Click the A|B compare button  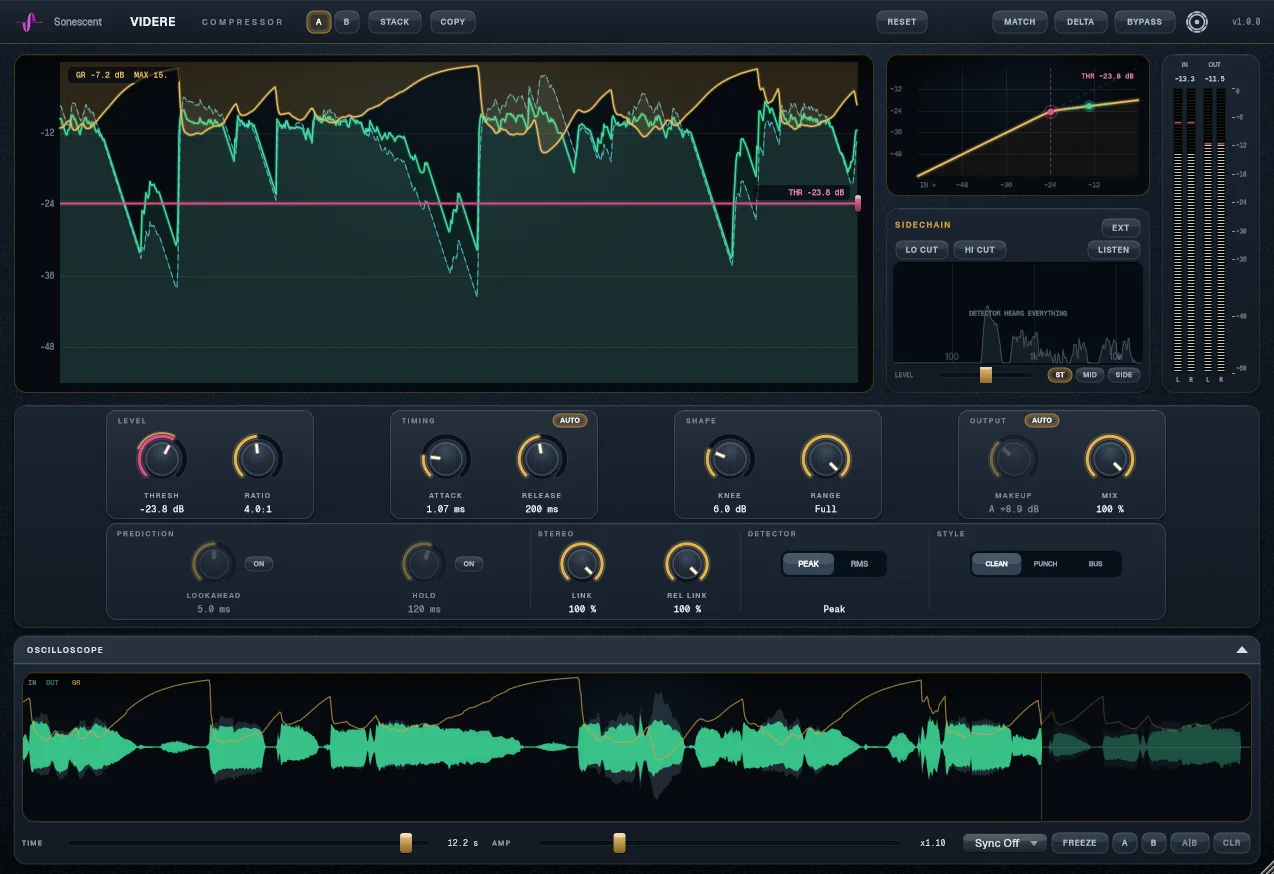coord(1189,843)
